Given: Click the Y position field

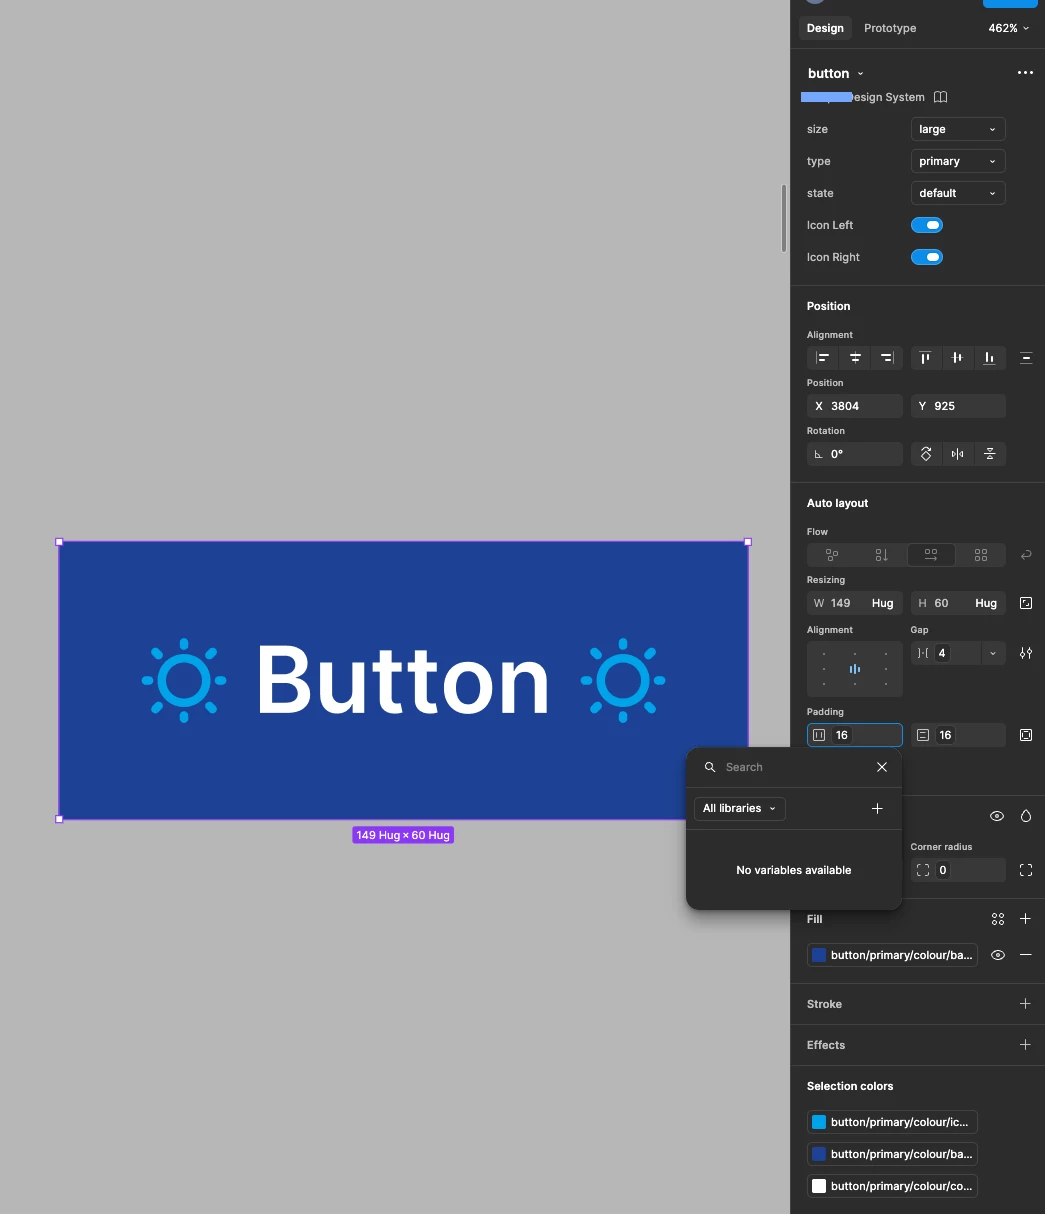Looking at the screenshot, I should click(x=958, y=406).
